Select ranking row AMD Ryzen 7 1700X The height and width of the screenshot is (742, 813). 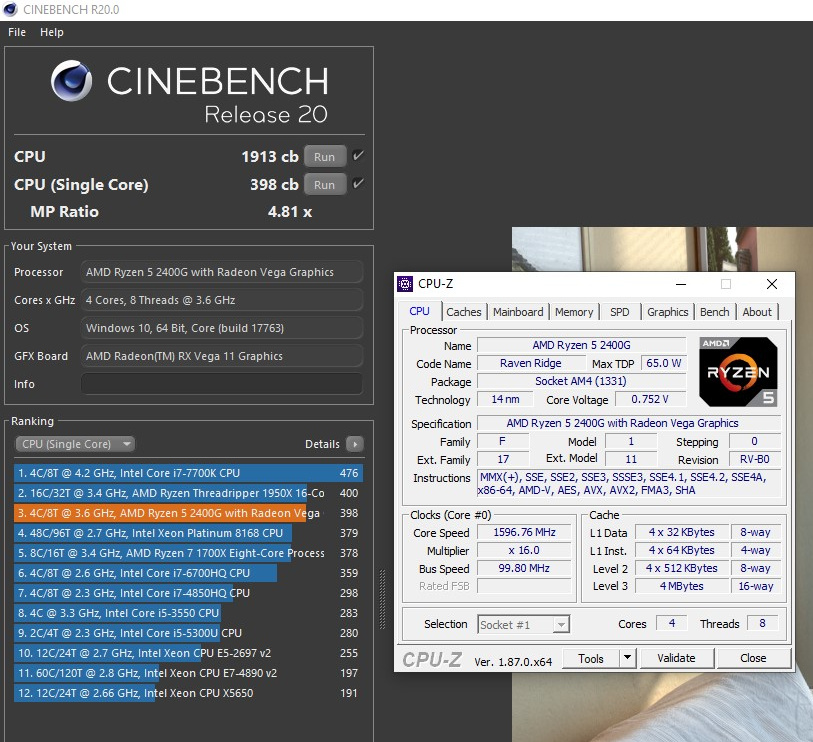(188, 553)
